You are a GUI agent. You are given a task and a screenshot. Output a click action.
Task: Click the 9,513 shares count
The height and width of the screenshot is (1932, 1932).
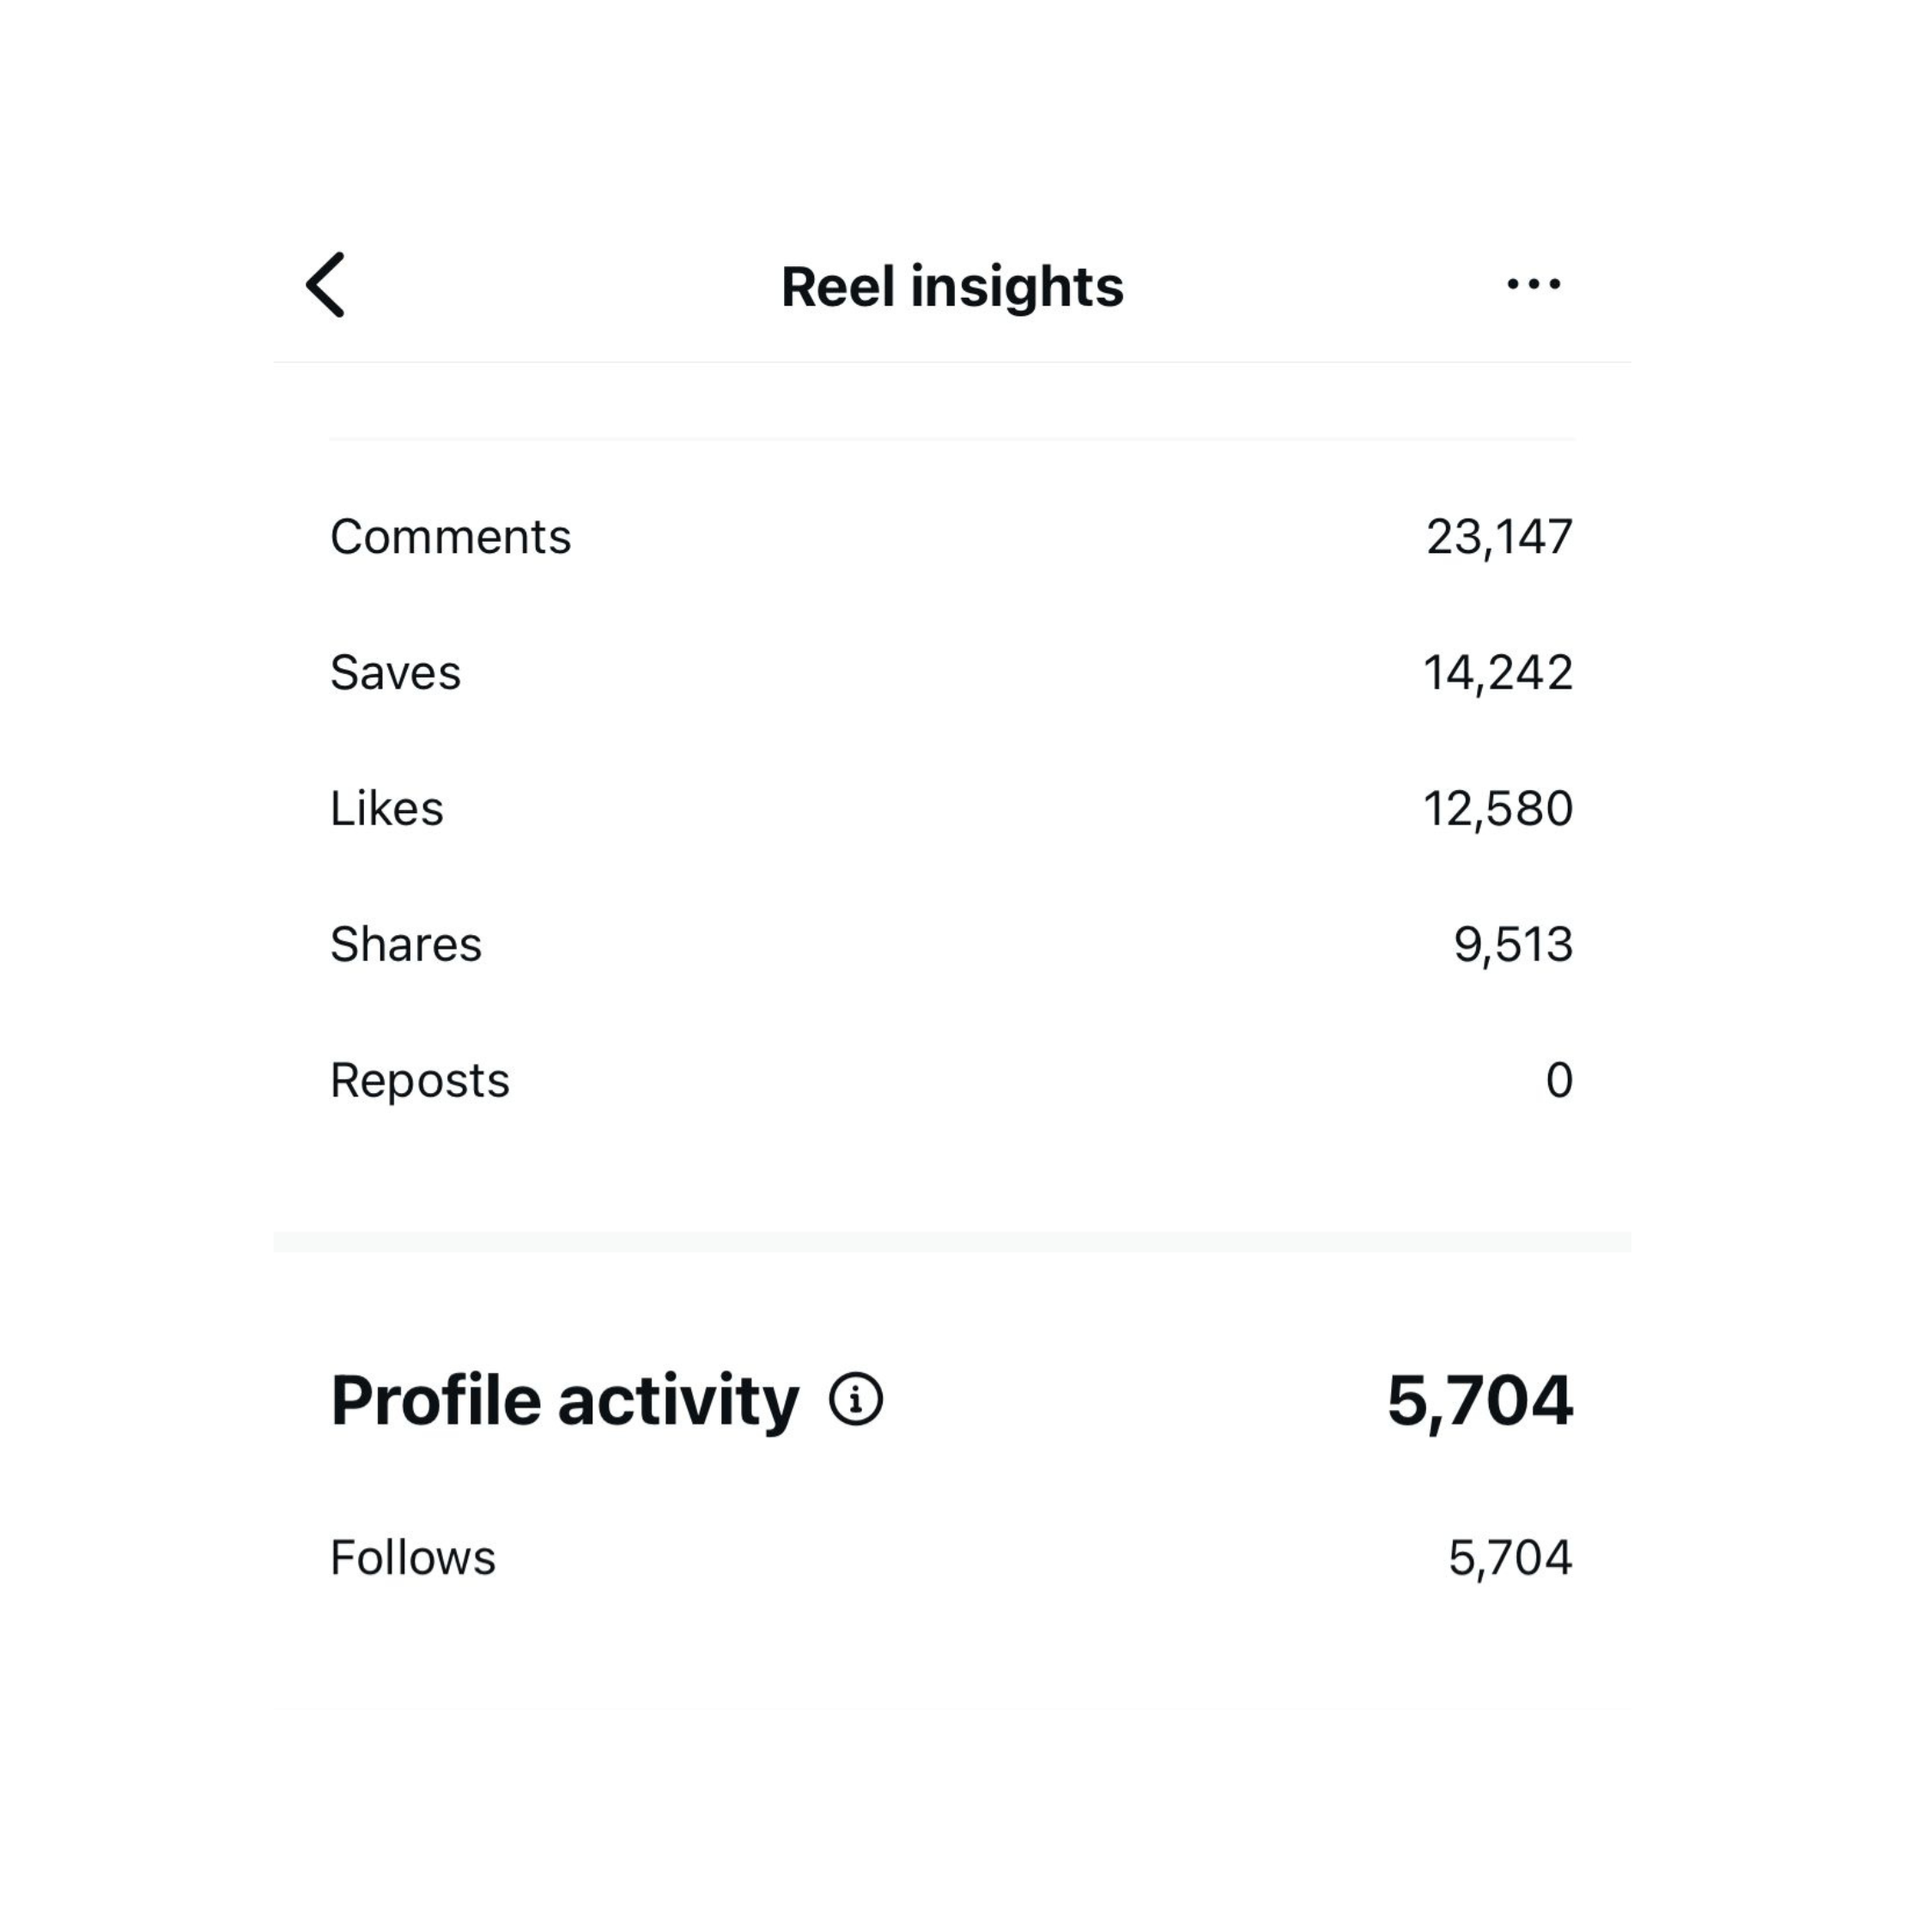pyautogui.click(x=1513, y=944)
